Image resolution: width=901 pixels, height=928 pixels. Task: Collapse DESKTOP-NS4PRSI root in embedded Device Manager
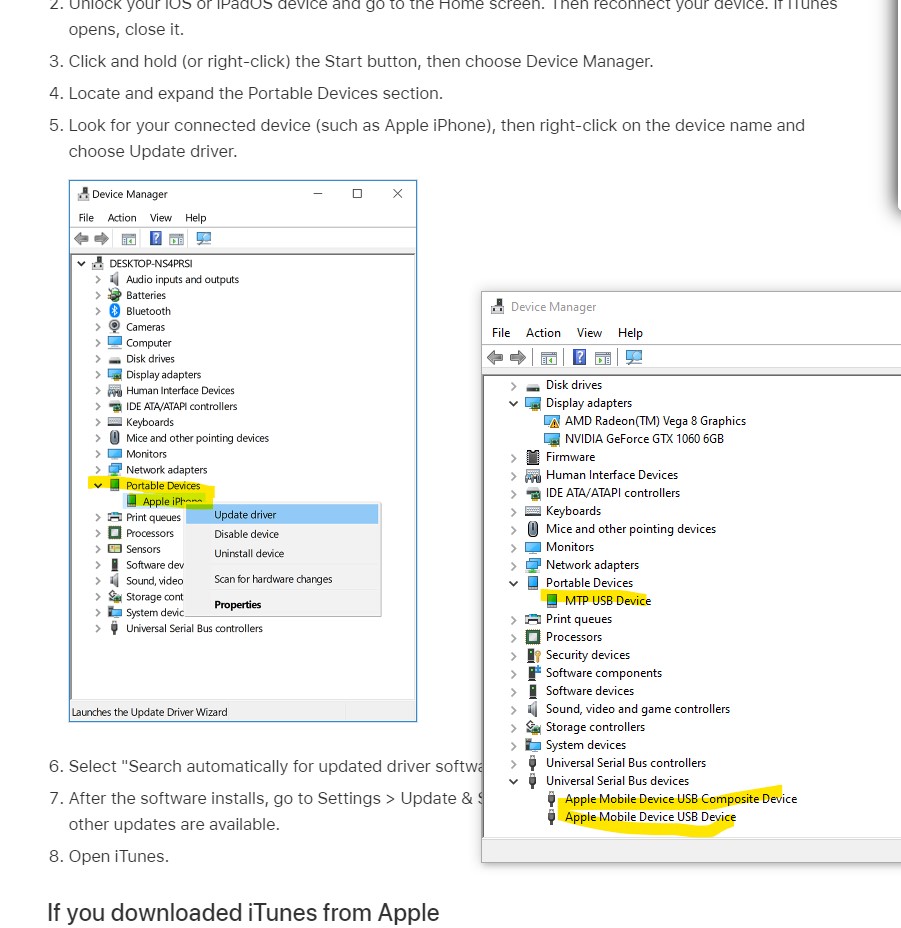tap(81, 263)
